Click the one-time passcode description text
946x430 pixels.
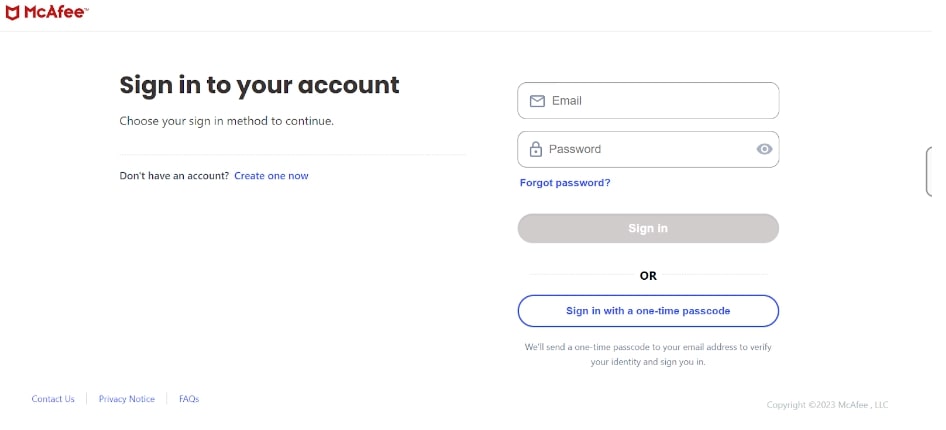tap(648, 354)
